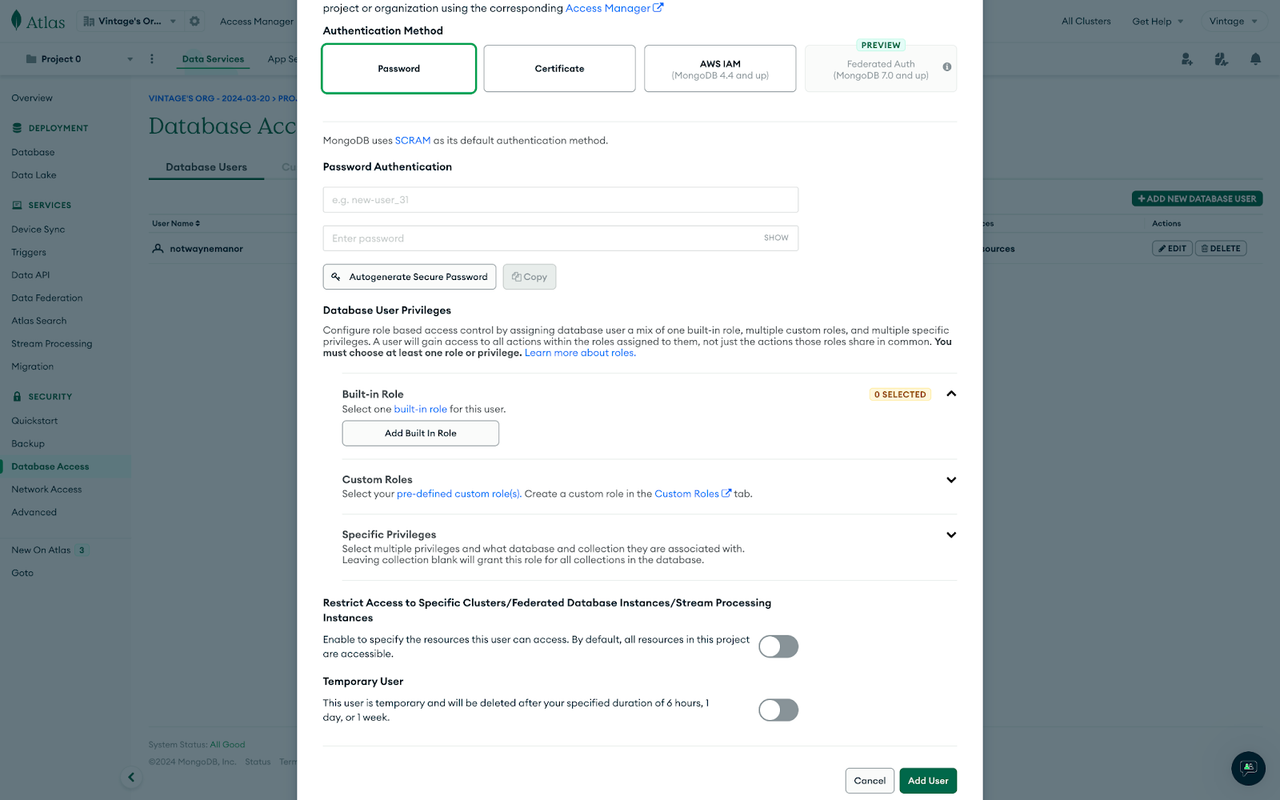
Task: Turn on the Temporary User toggle
Action: click(x=778, y=710)
